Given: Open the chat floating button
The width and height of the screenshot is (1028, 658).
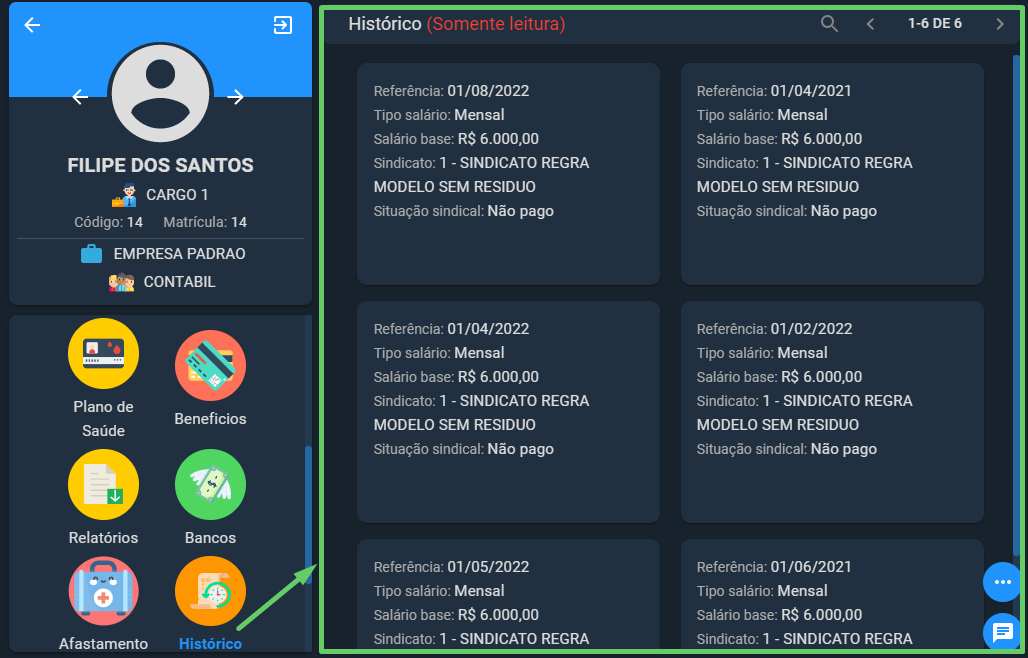Looking at the screenshot, I should [x=1002, y=632].
